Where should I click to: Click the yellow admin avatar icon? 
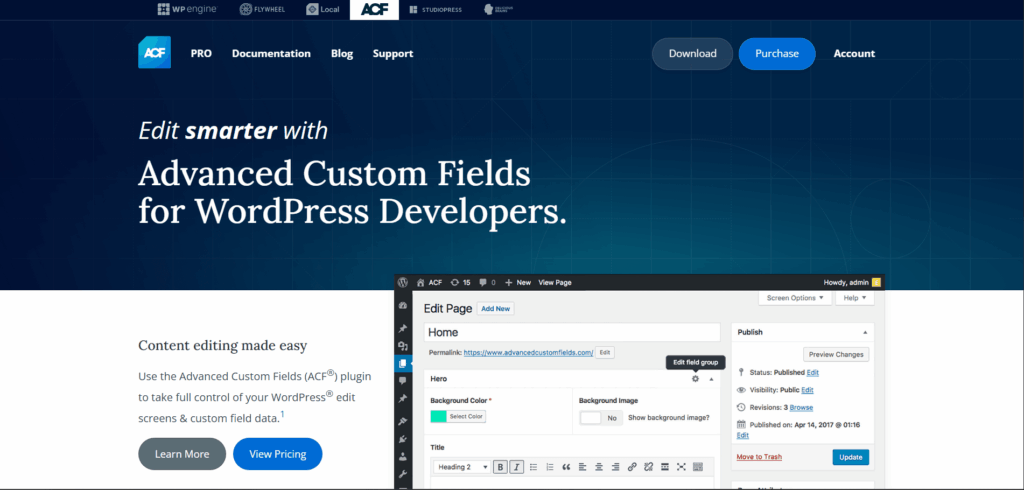tap(876, 282)
